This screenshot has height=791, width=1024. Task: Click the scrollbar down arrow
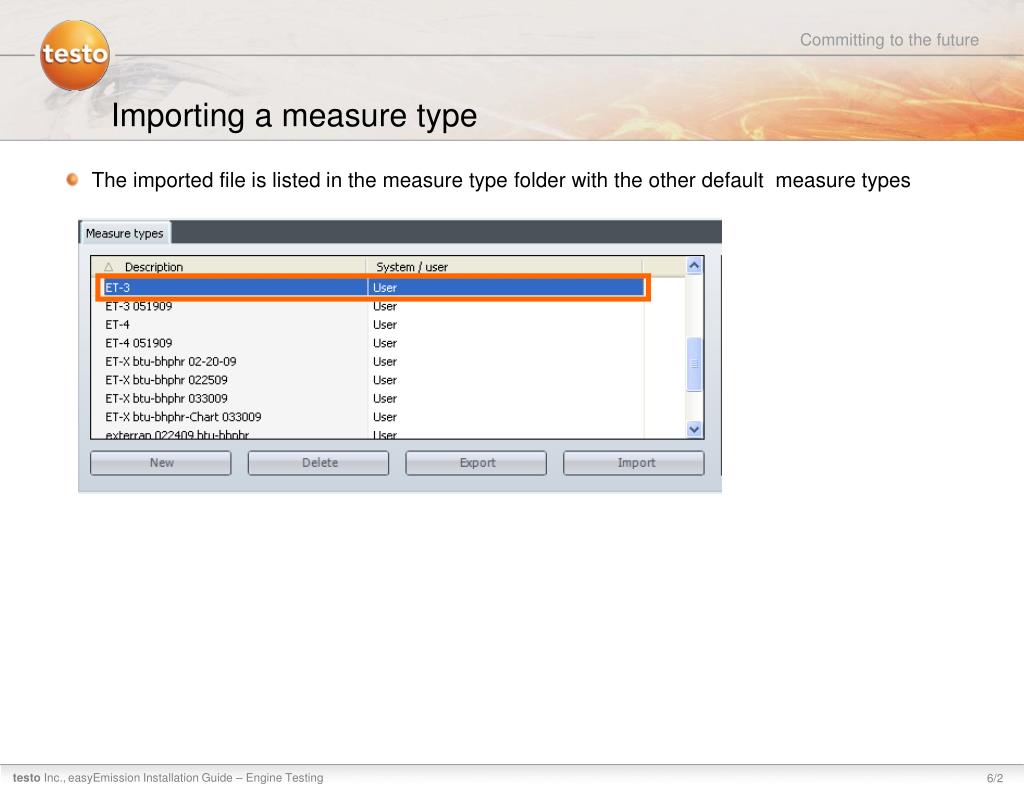tap(694, 429)
